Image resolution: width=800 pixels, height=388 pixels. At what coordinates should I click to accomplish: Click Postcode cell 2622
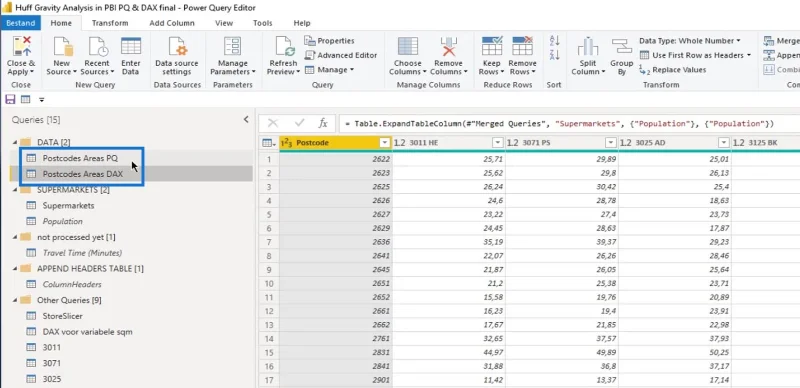336,159
